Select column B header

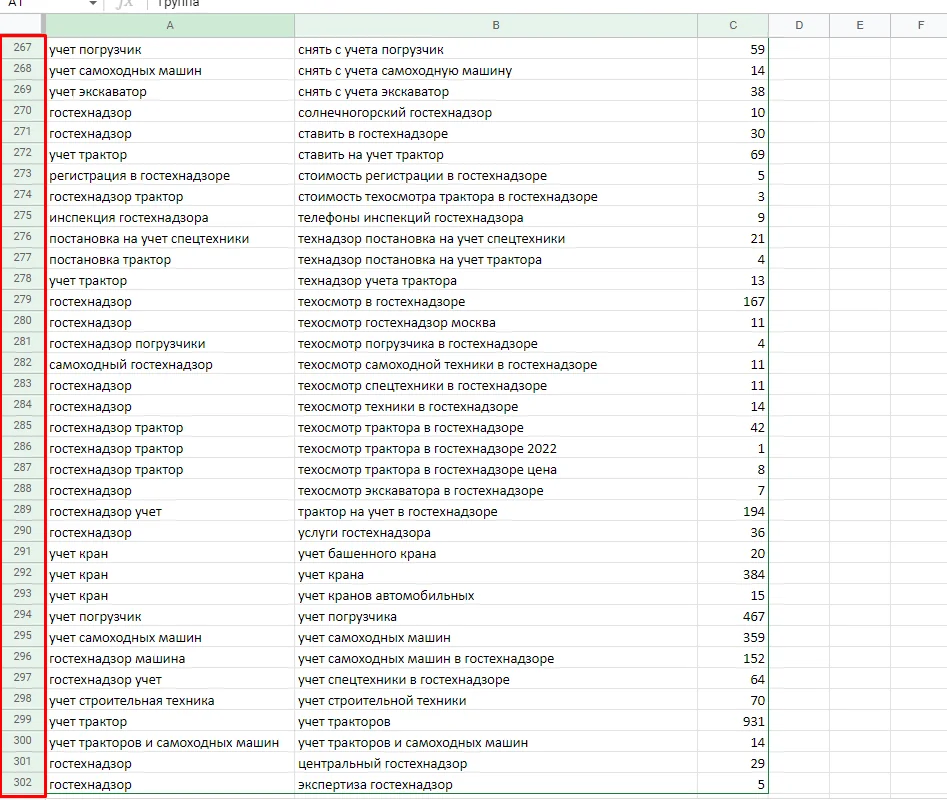(x=496, y=25)
